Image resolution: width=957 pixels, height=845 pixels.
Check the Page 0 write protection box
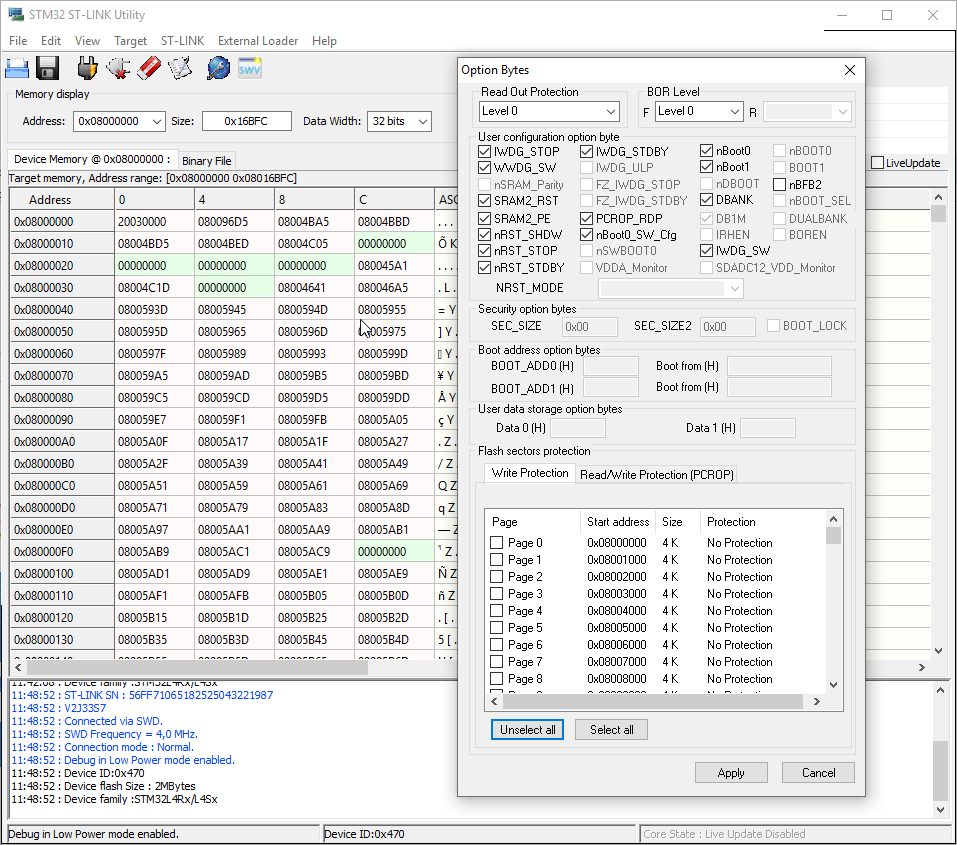point(497,543)
